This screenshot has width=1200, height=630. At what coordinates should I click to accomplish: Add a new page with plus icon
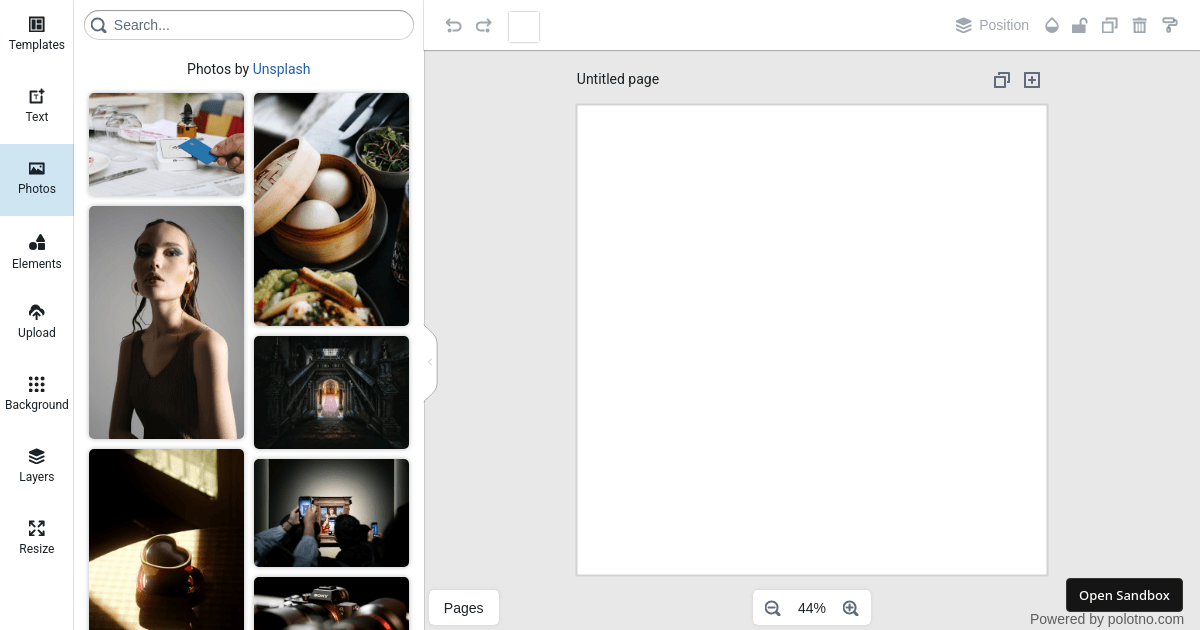click(x=1032, y=80)
